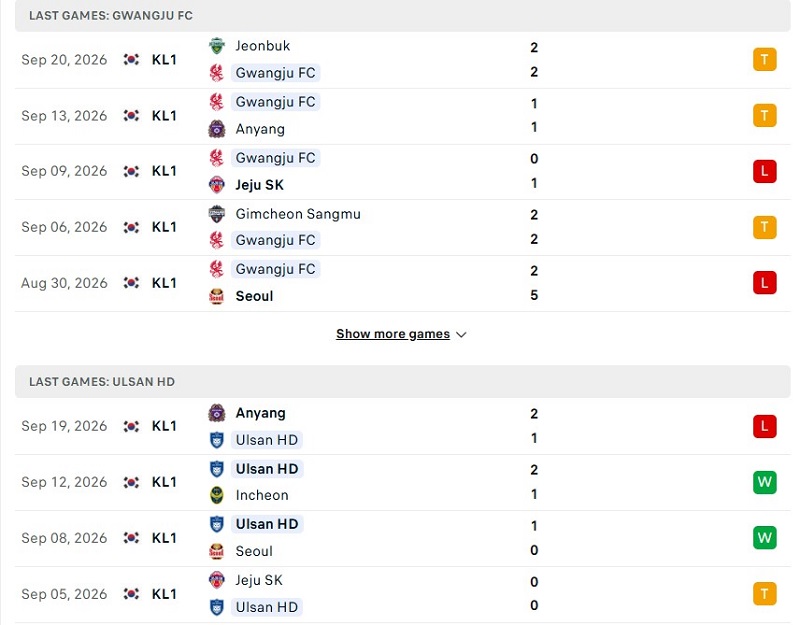Click South Korea flag on Sep 20 match
This screenshot has width=800, height=625.
[131, 60]
